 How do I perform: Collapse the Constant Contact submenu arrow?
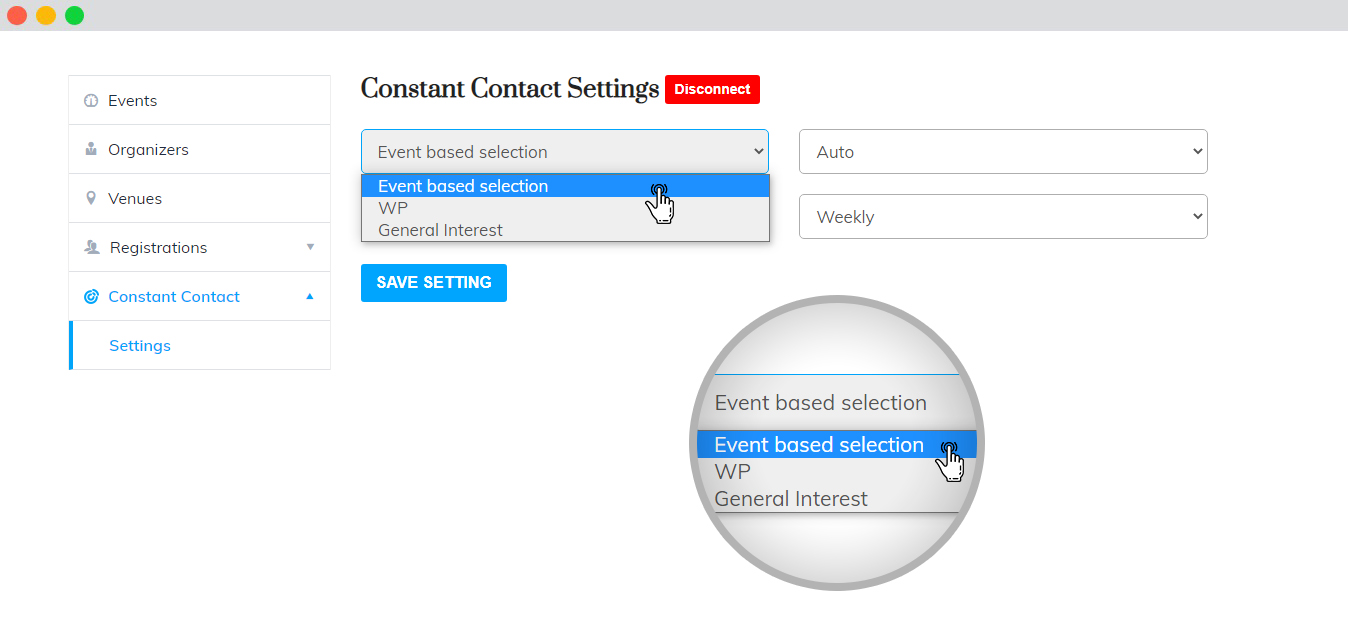310,296
